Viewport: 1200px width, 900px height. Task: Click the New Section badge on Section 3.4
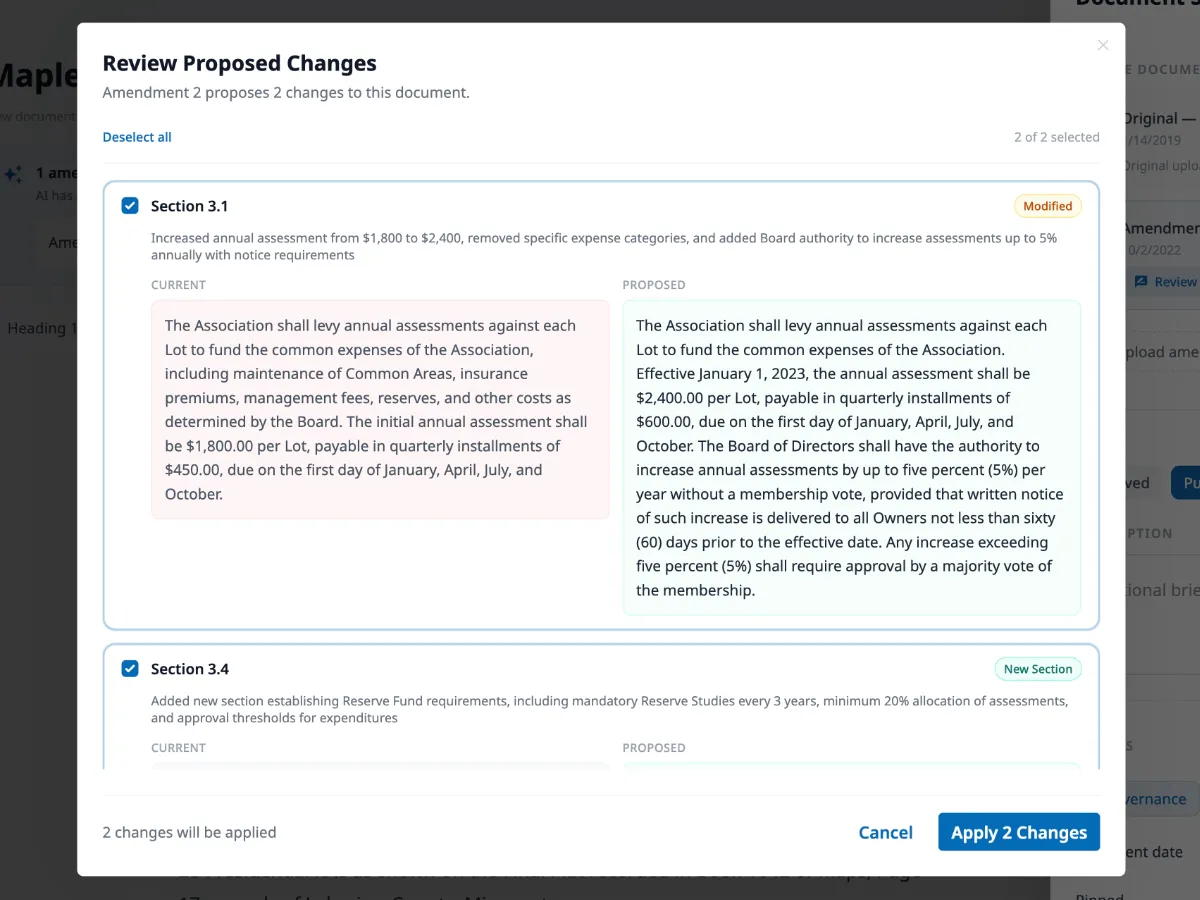coord(1038,668)
